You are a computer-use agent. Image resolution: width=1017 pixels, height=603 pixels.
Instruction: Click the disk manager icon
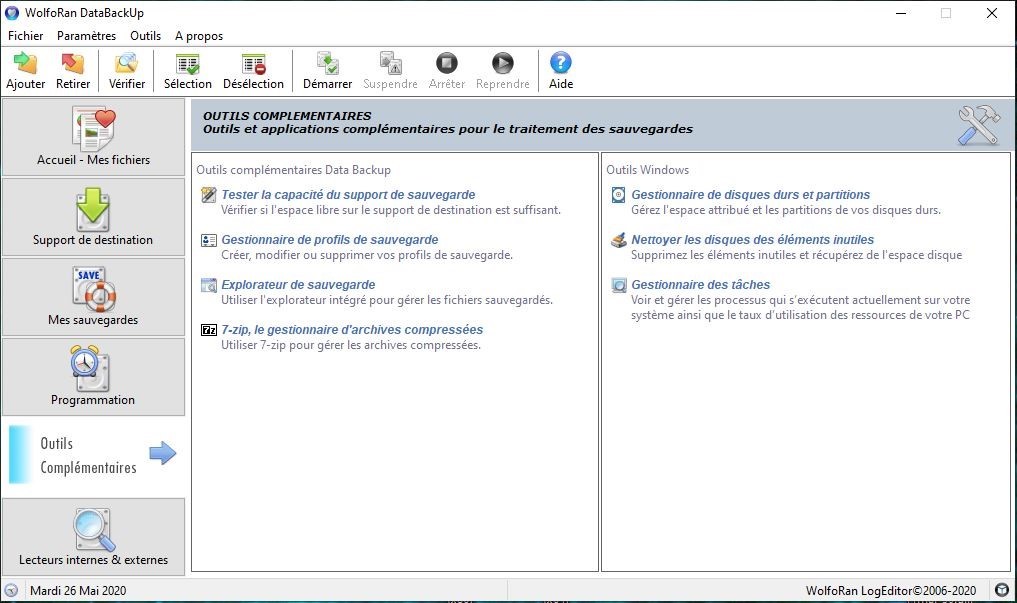point(619,195)
